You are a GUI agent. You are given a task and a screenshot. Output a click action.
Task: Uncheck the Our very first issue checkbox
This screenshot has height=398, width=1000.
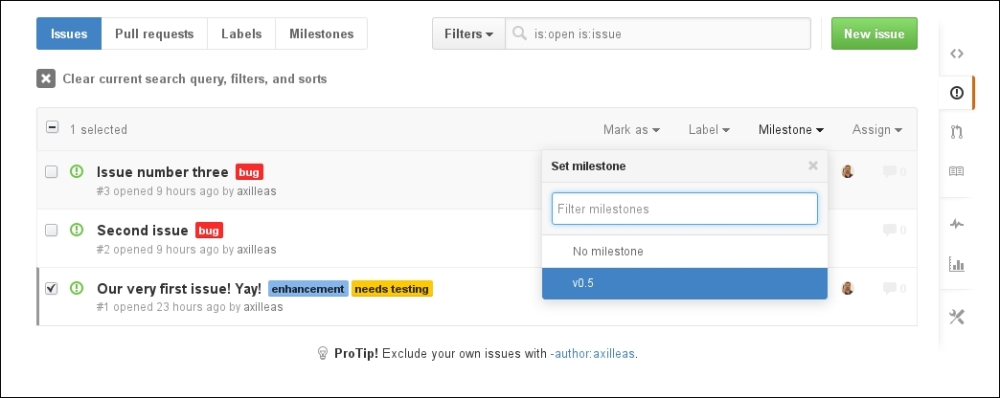click(x=52, y=289)
